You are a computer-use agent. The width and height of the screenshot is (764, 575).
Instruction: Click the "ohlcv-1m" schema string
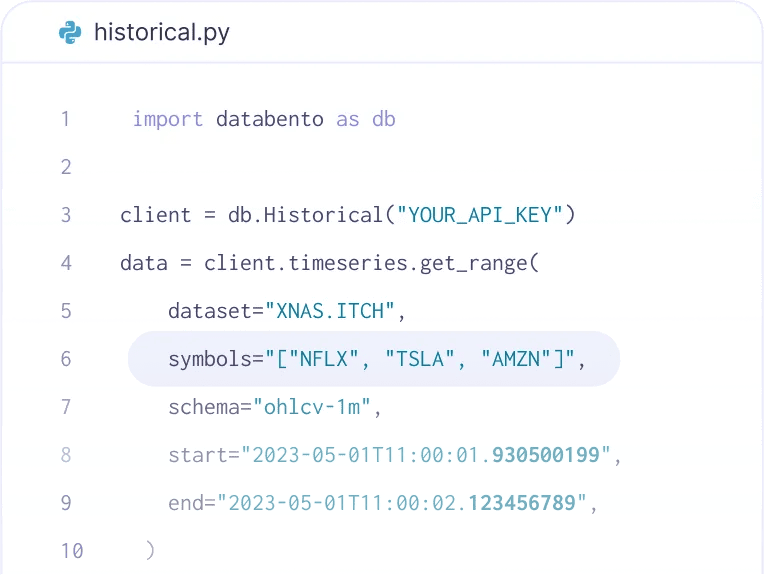coord(312,407)
